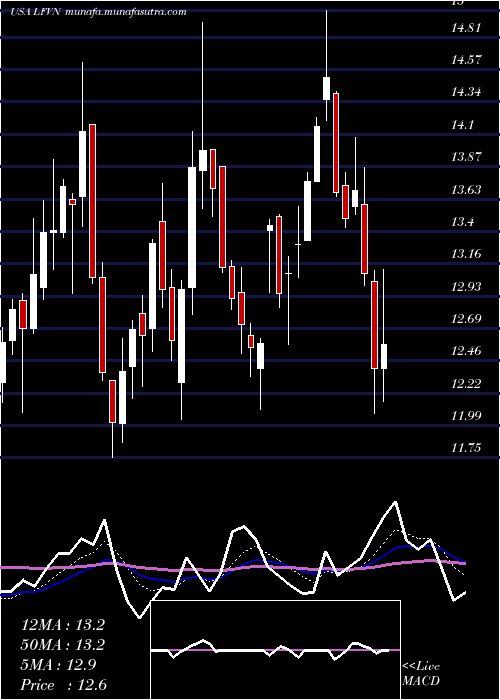Click the Price : 12.6 readout
500x700 pixels.
pos(64,685)
